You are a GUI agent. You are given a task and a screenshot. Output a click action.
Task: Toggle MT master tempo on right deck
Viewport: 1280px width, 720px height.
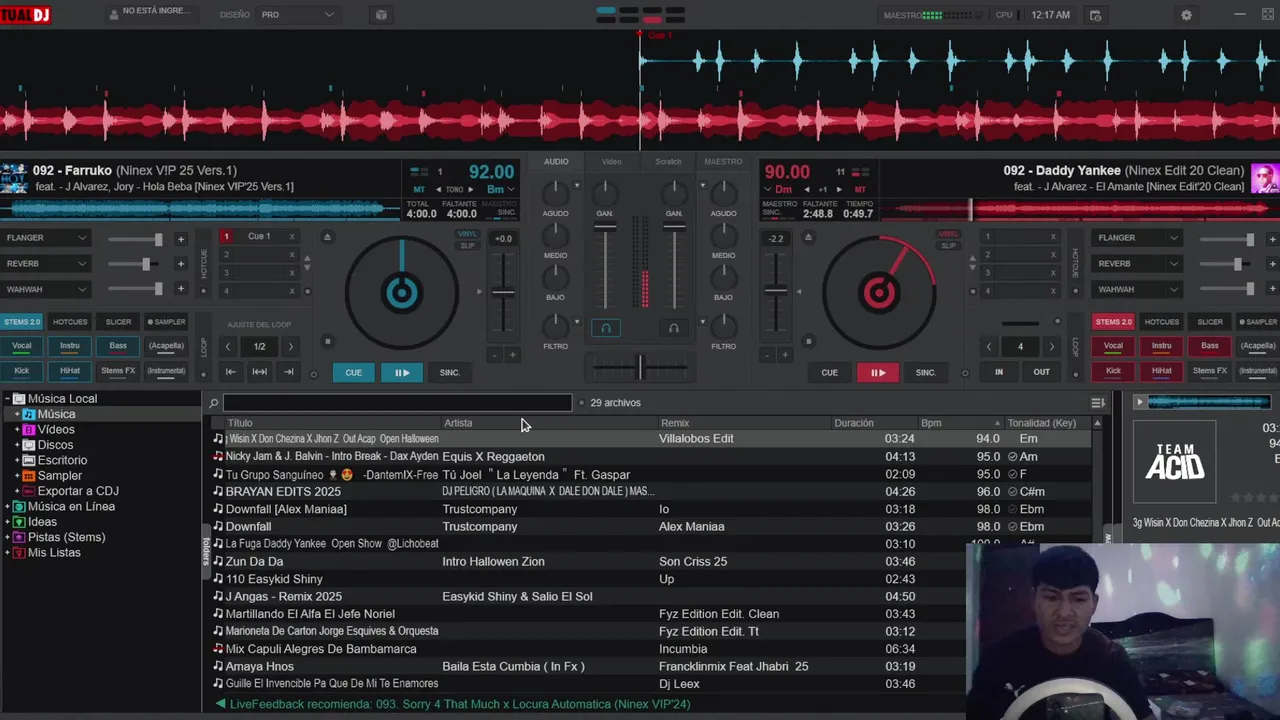pyautogui.click(x=861, y=189)
